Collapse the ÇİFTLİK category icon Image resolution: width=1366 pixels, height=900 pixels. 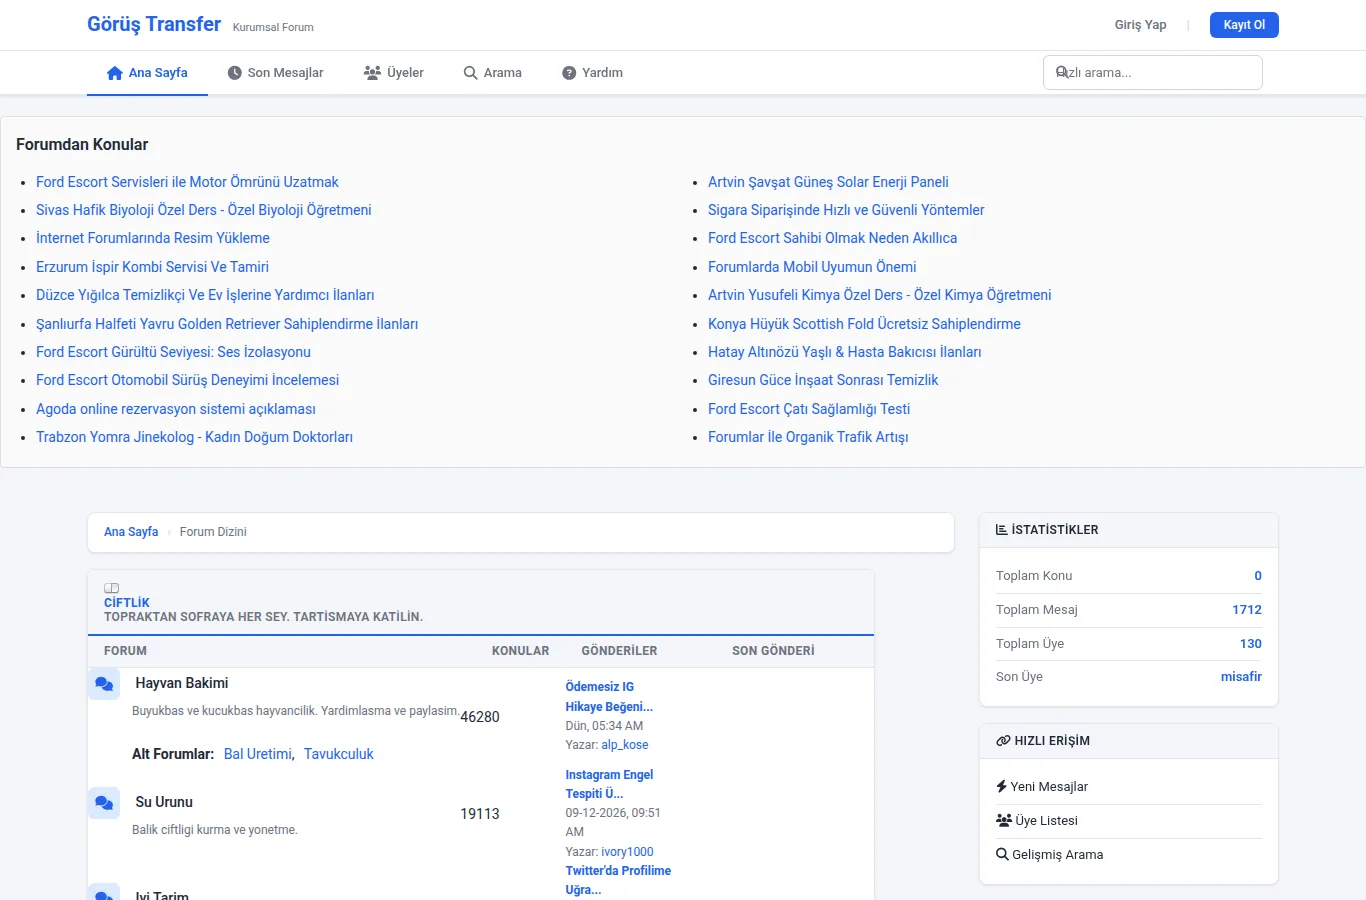[x=112, y=588]
